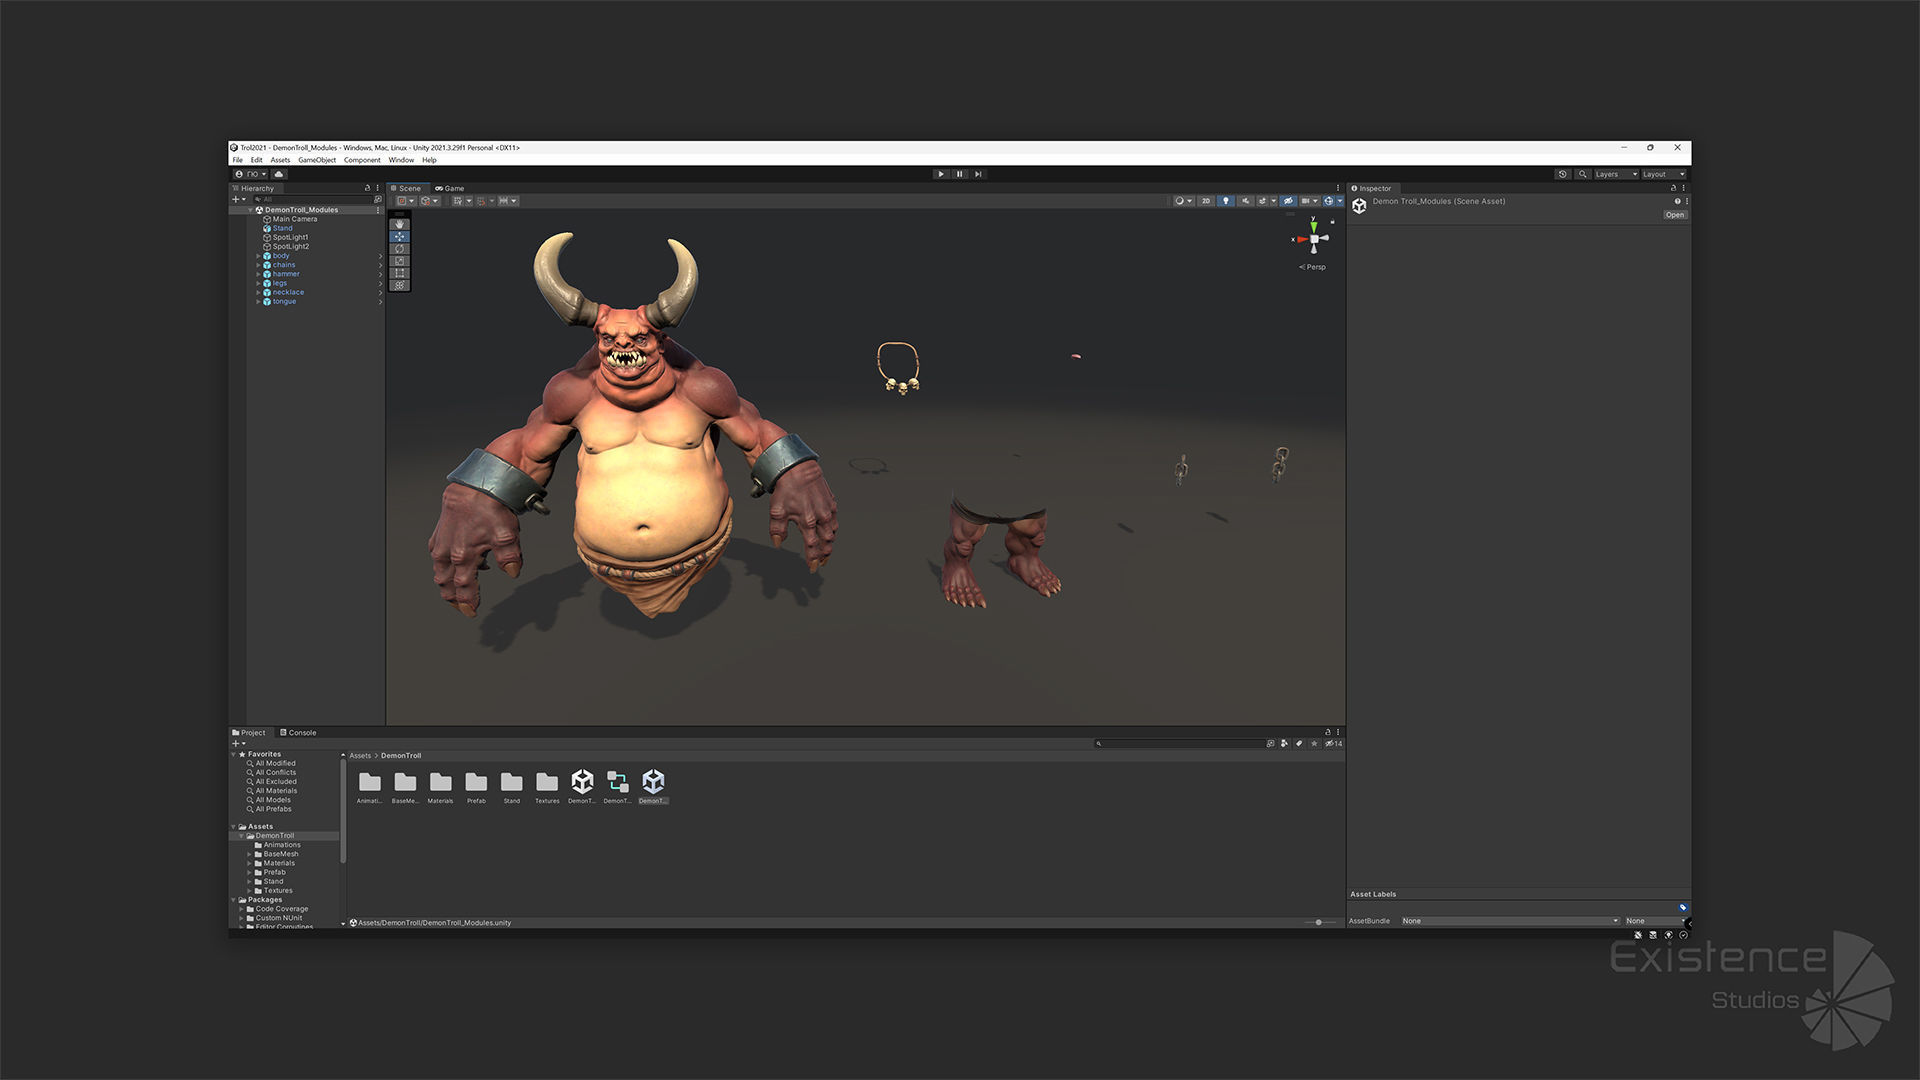
Task: Toggle the Inspector panel lock
Action: tap(1673, 188)
